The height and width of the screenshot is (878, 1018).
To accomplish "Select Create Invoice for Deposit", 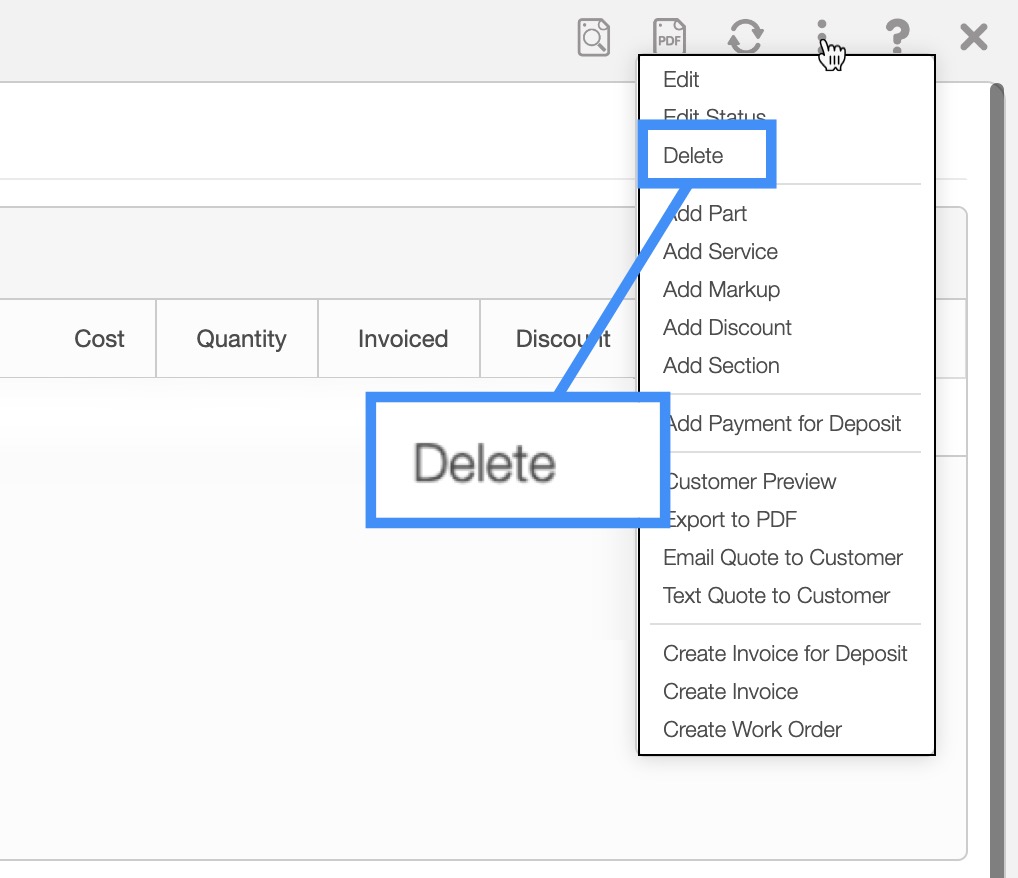I will click(785, 654).
